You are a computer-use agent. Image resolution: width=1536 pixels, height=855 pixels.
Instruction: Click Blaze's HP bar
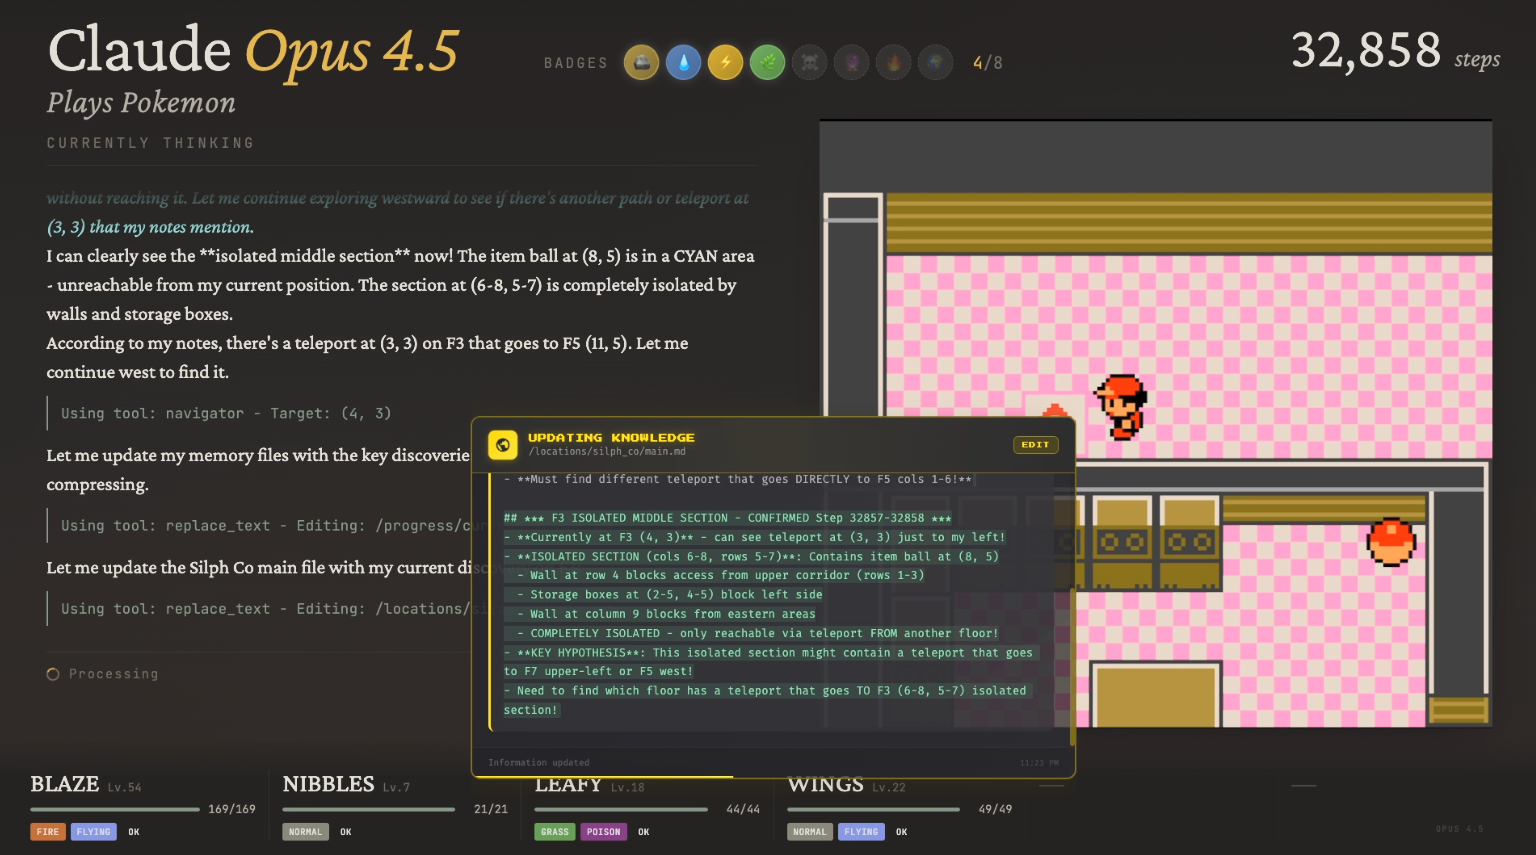click(x=115, y=809)
